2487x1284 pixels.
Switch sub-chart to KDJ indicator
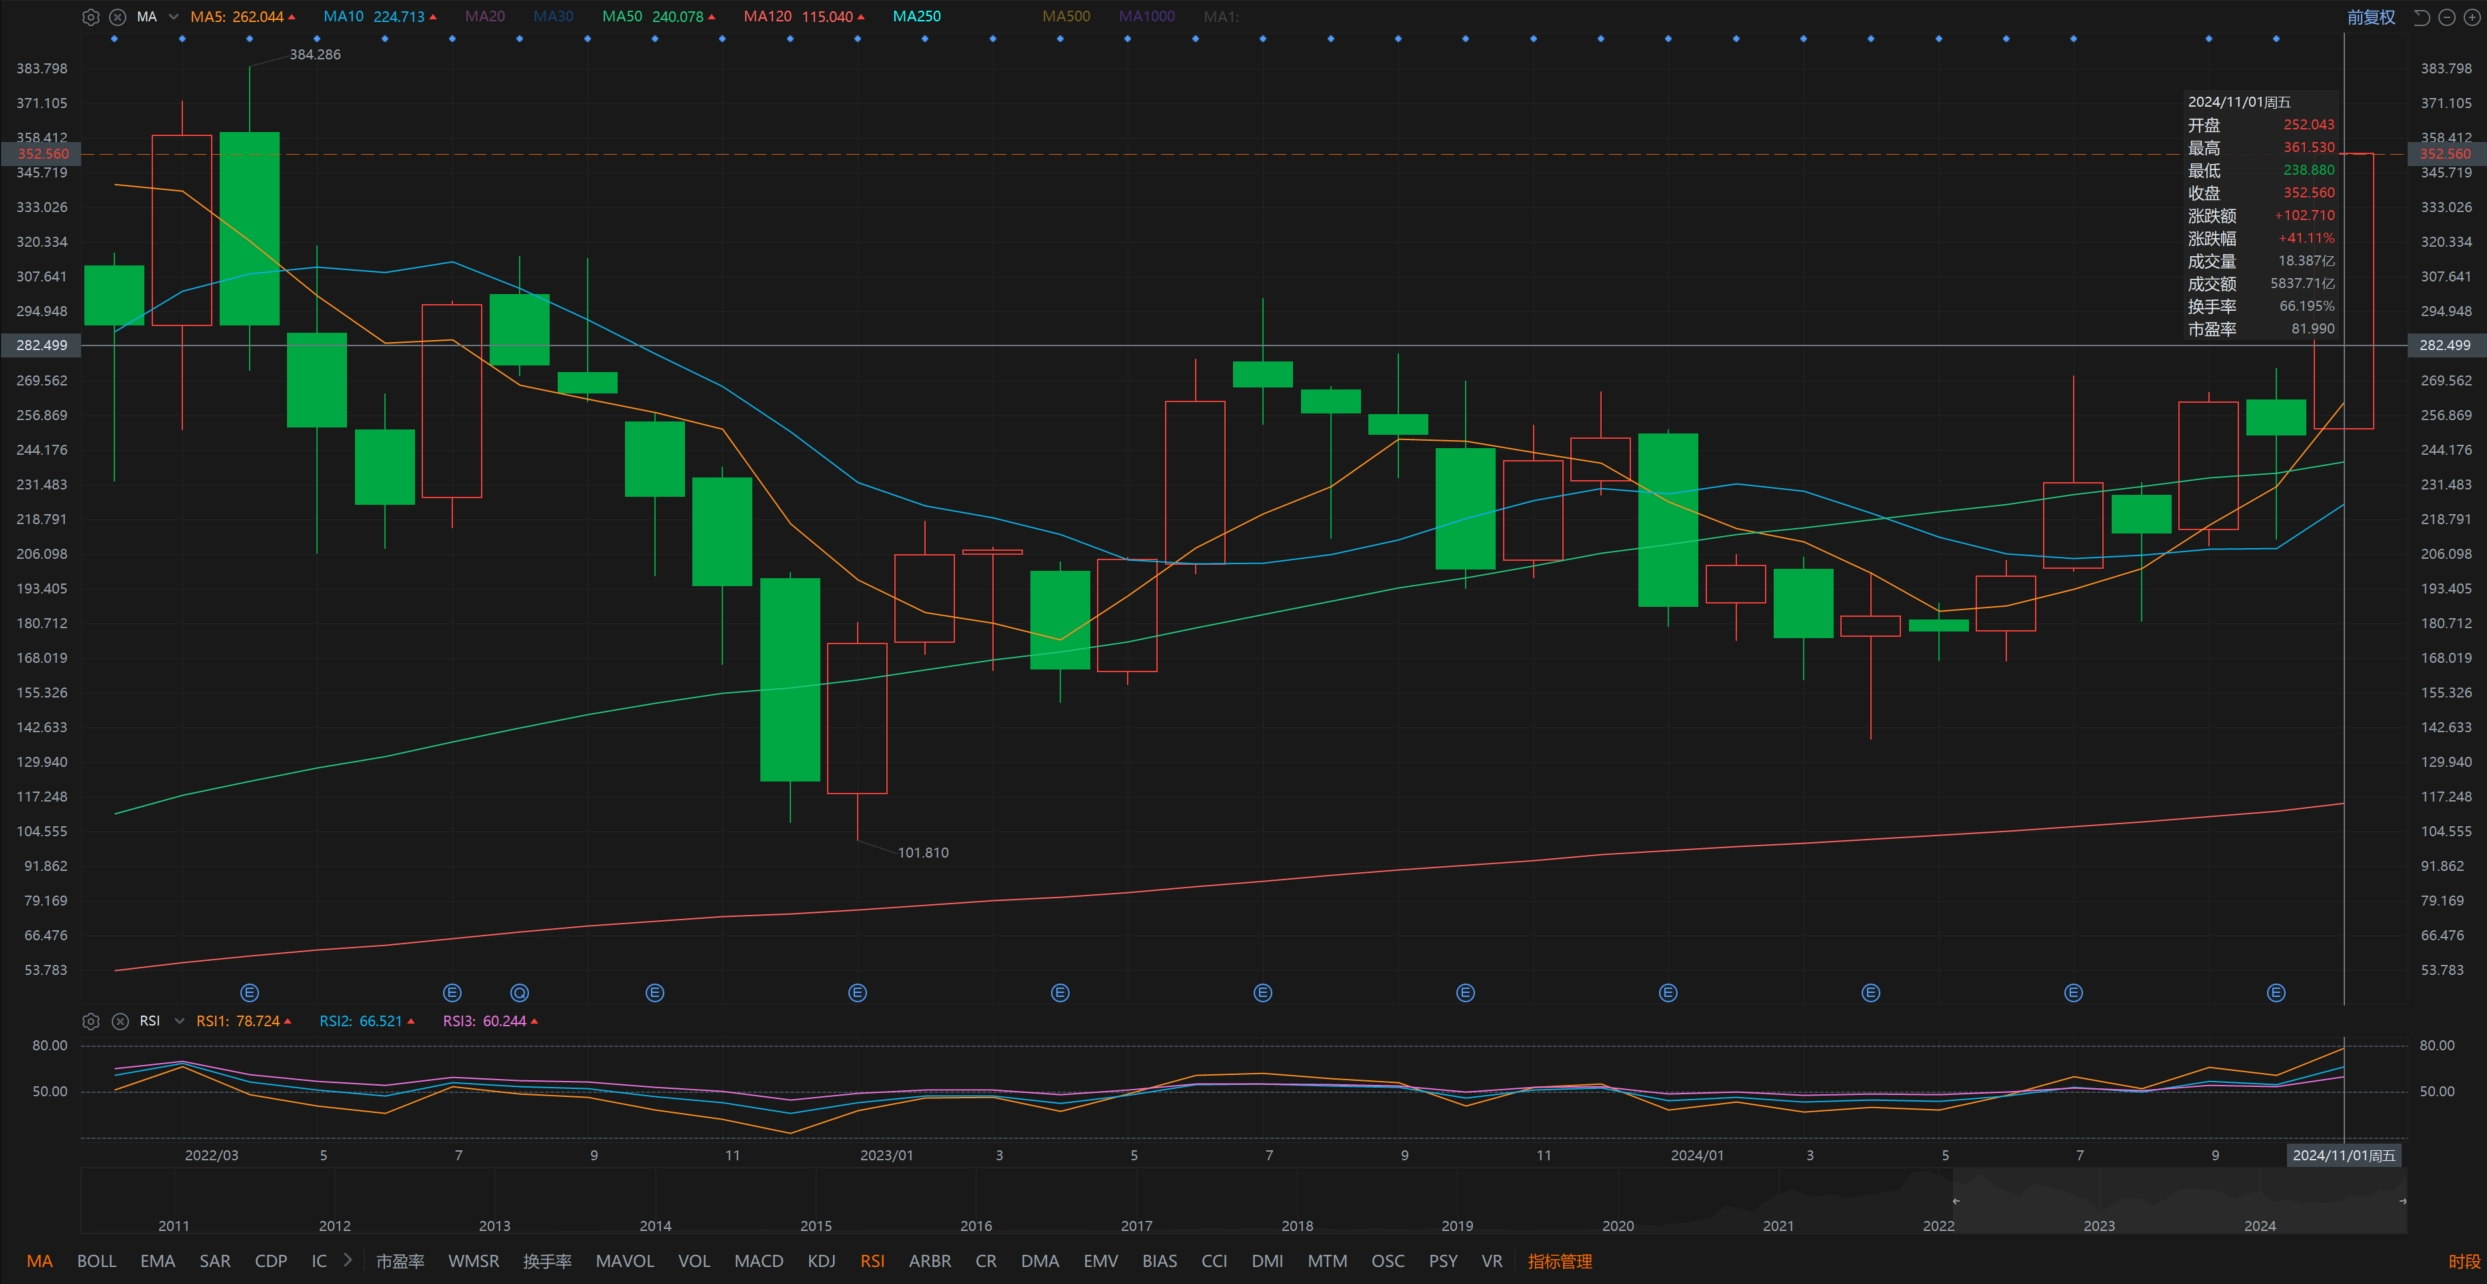click(821, 1261)
